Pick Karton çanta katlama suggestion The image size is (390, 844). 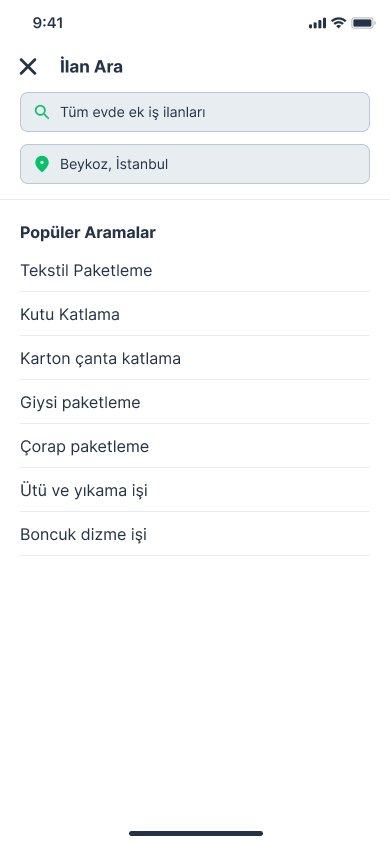tap(195, 358)
